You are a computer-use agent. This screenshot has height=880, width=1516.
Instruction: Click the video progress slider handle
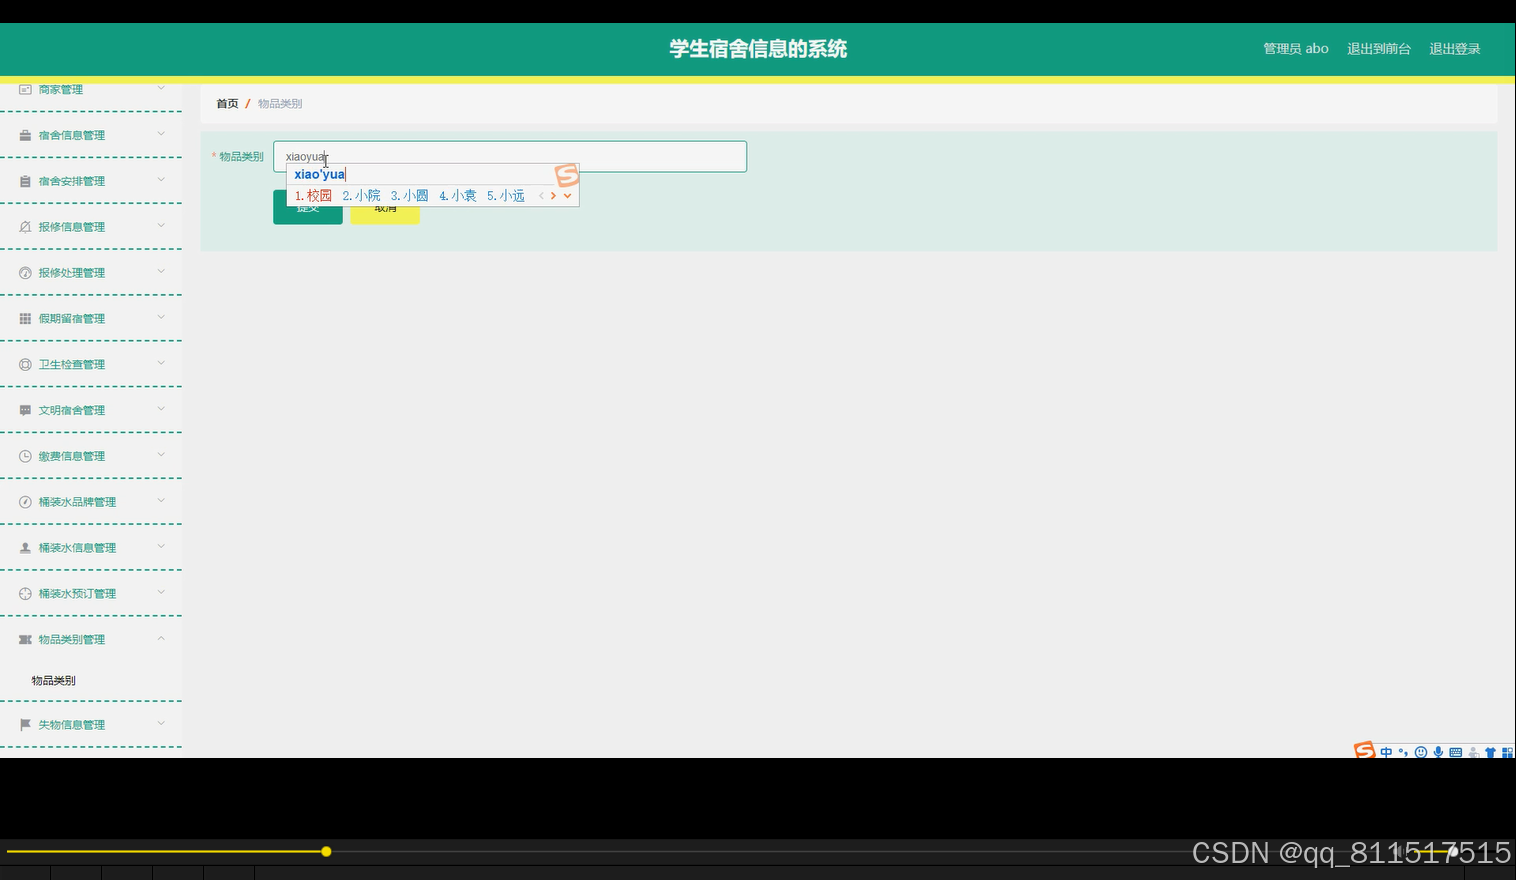click(326, 852)
